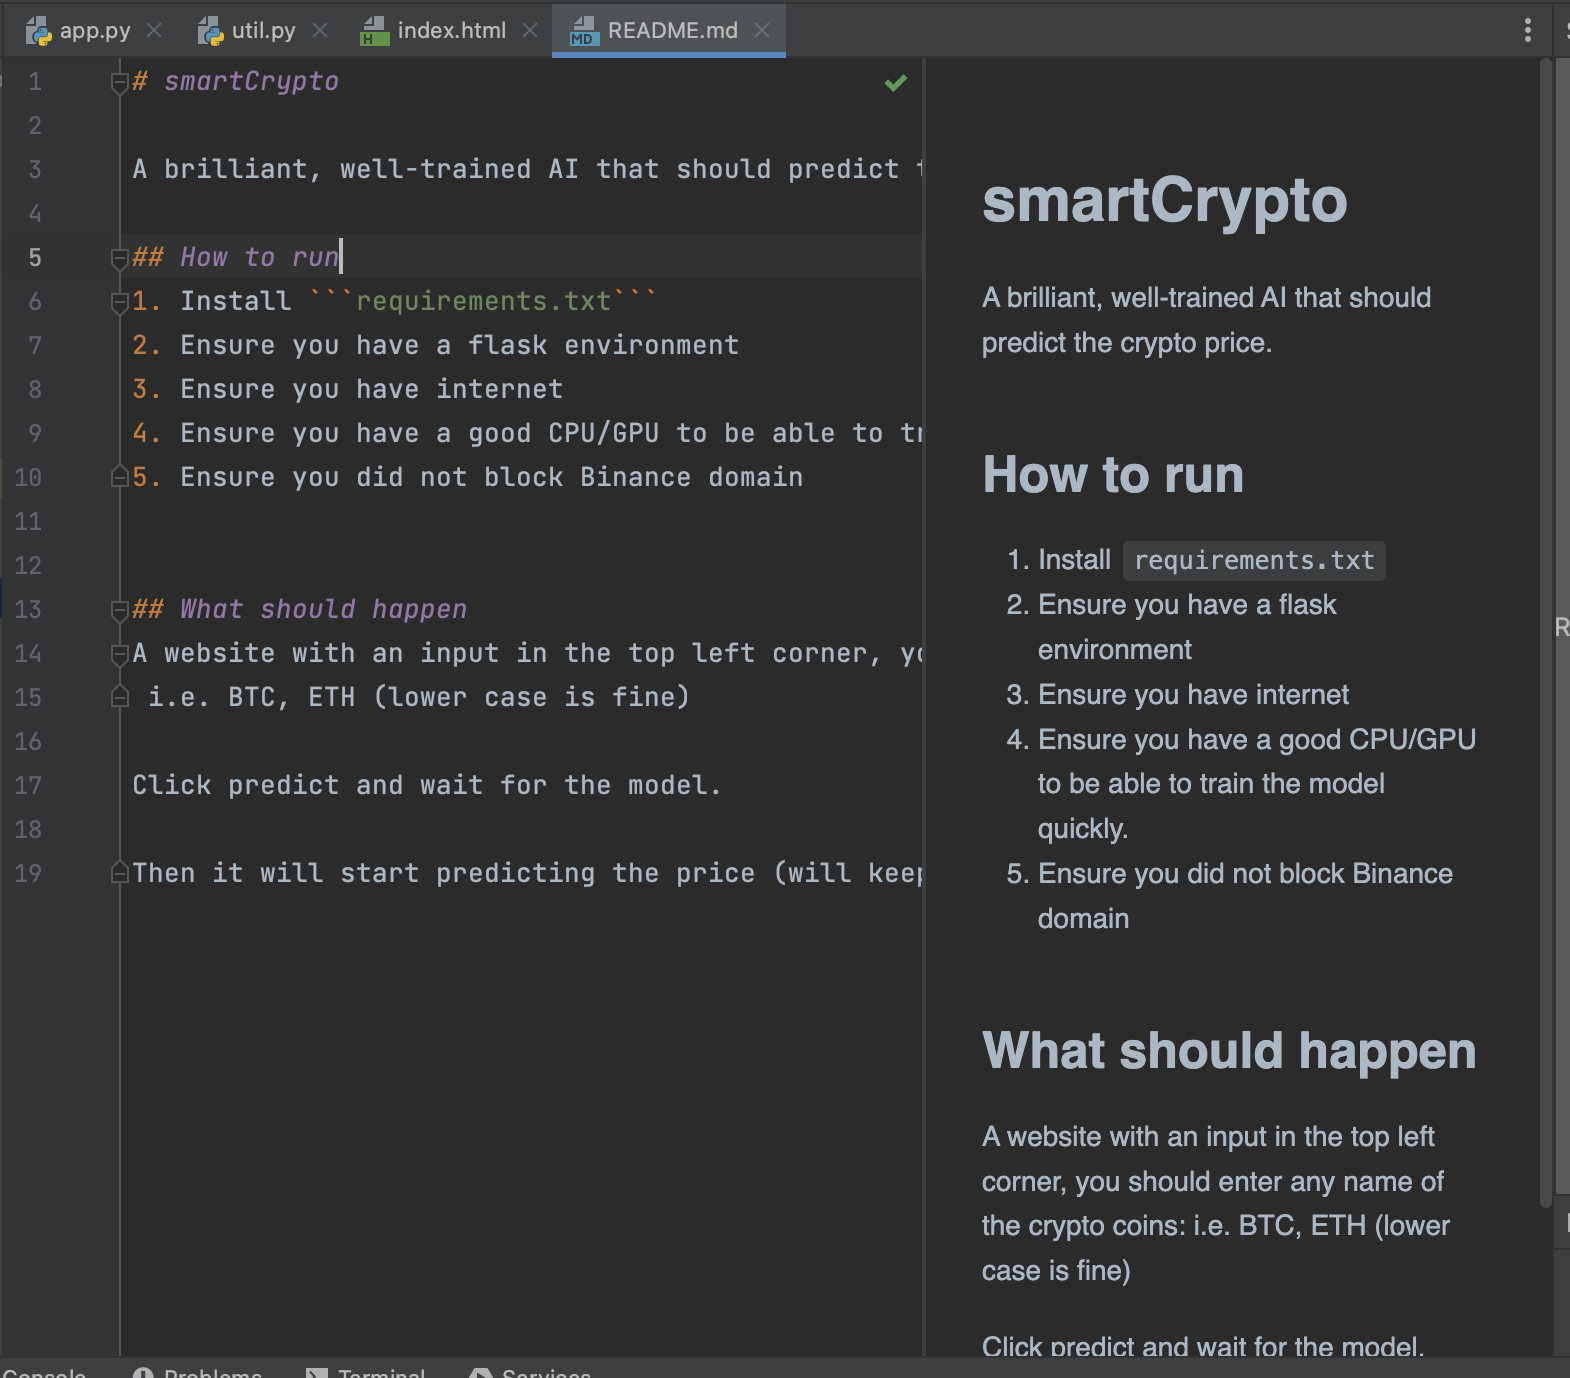Click 'What should happen' preview heading
Viewport: 1570px width, 1378px height.
1229,1052
